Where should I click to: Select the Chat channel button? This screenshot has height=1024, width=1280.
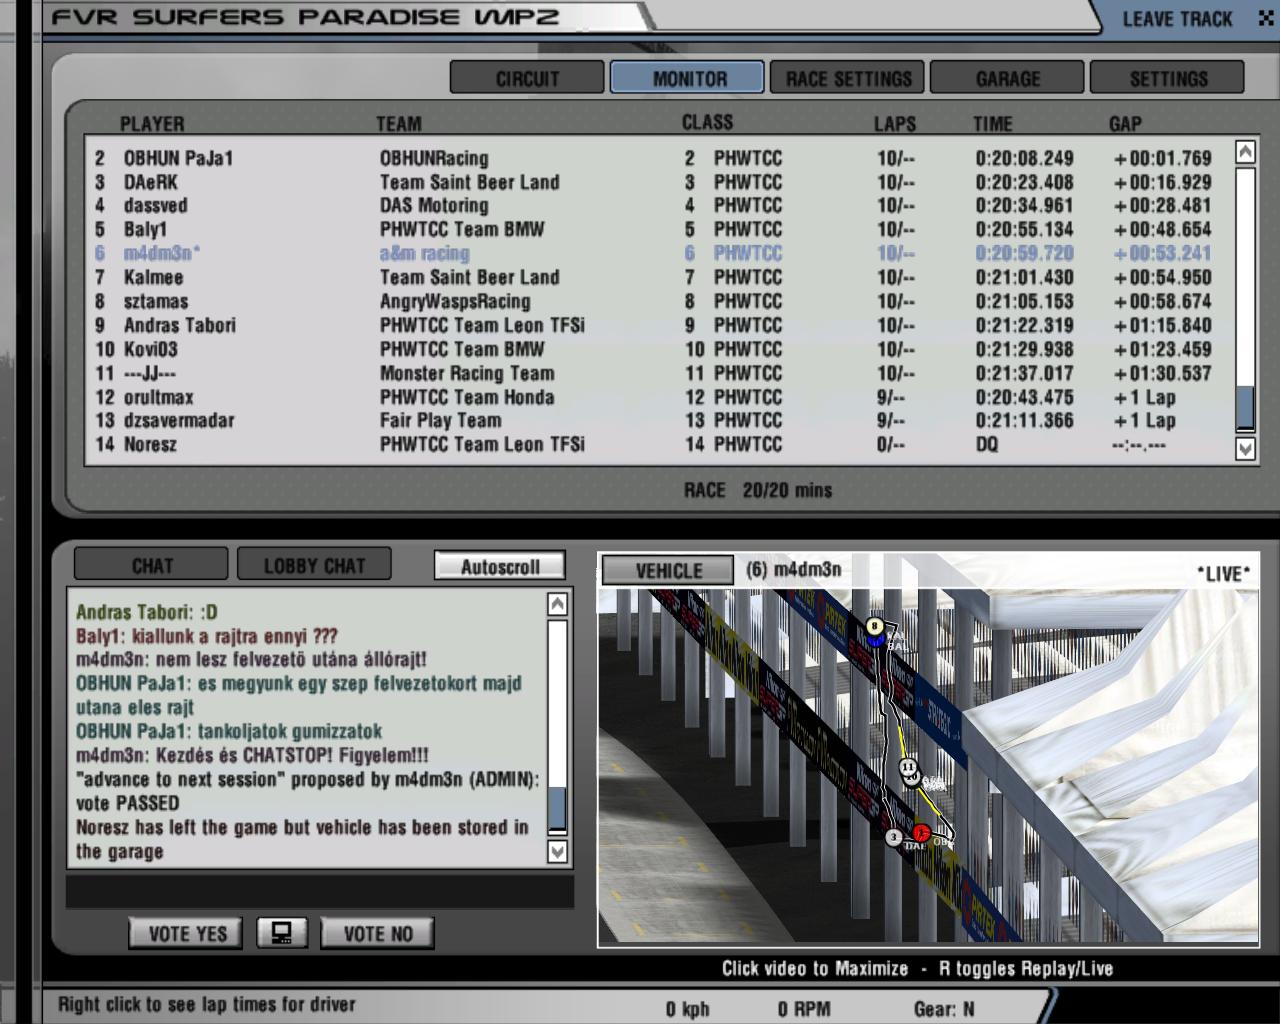point(152,566)
